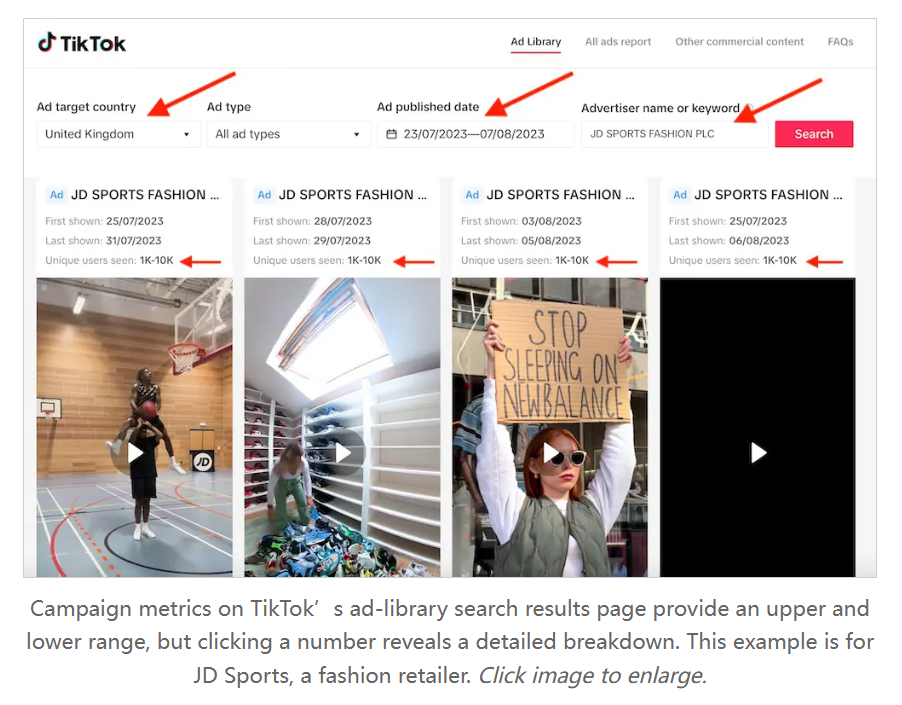The image size is (902, 705).
Task: Expand the All ad types dropdown
Action: tap(289, 134)
